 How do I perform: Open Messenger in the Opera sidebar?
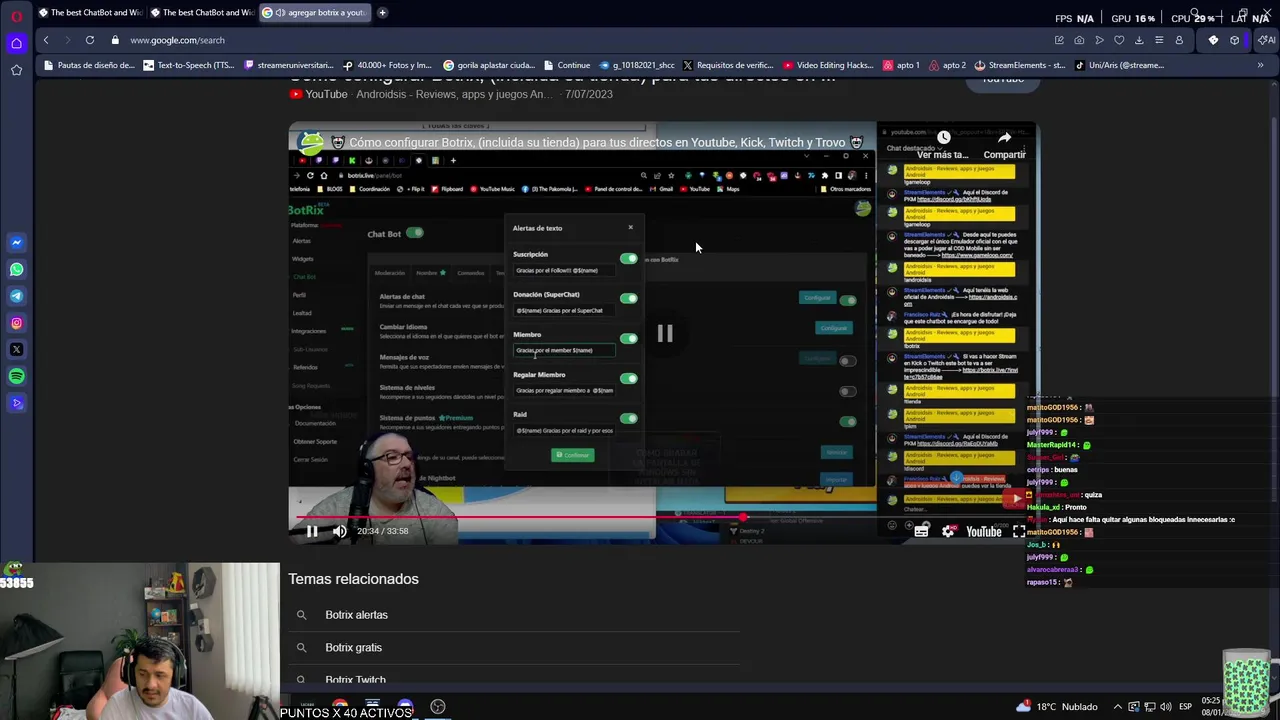(16, 242)
